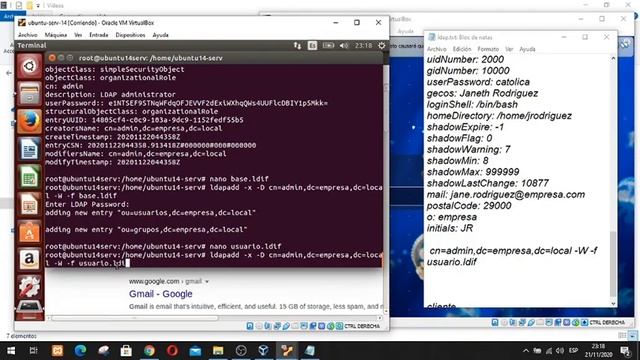
Task: Open Ver menu in Notepad
Action: click(x=509, y=49)
